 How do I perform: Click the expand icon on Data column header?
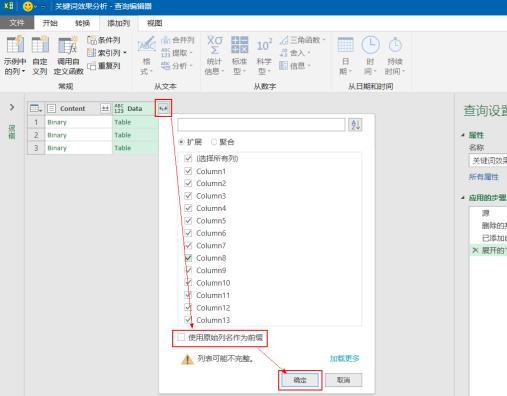coord(163,108)
